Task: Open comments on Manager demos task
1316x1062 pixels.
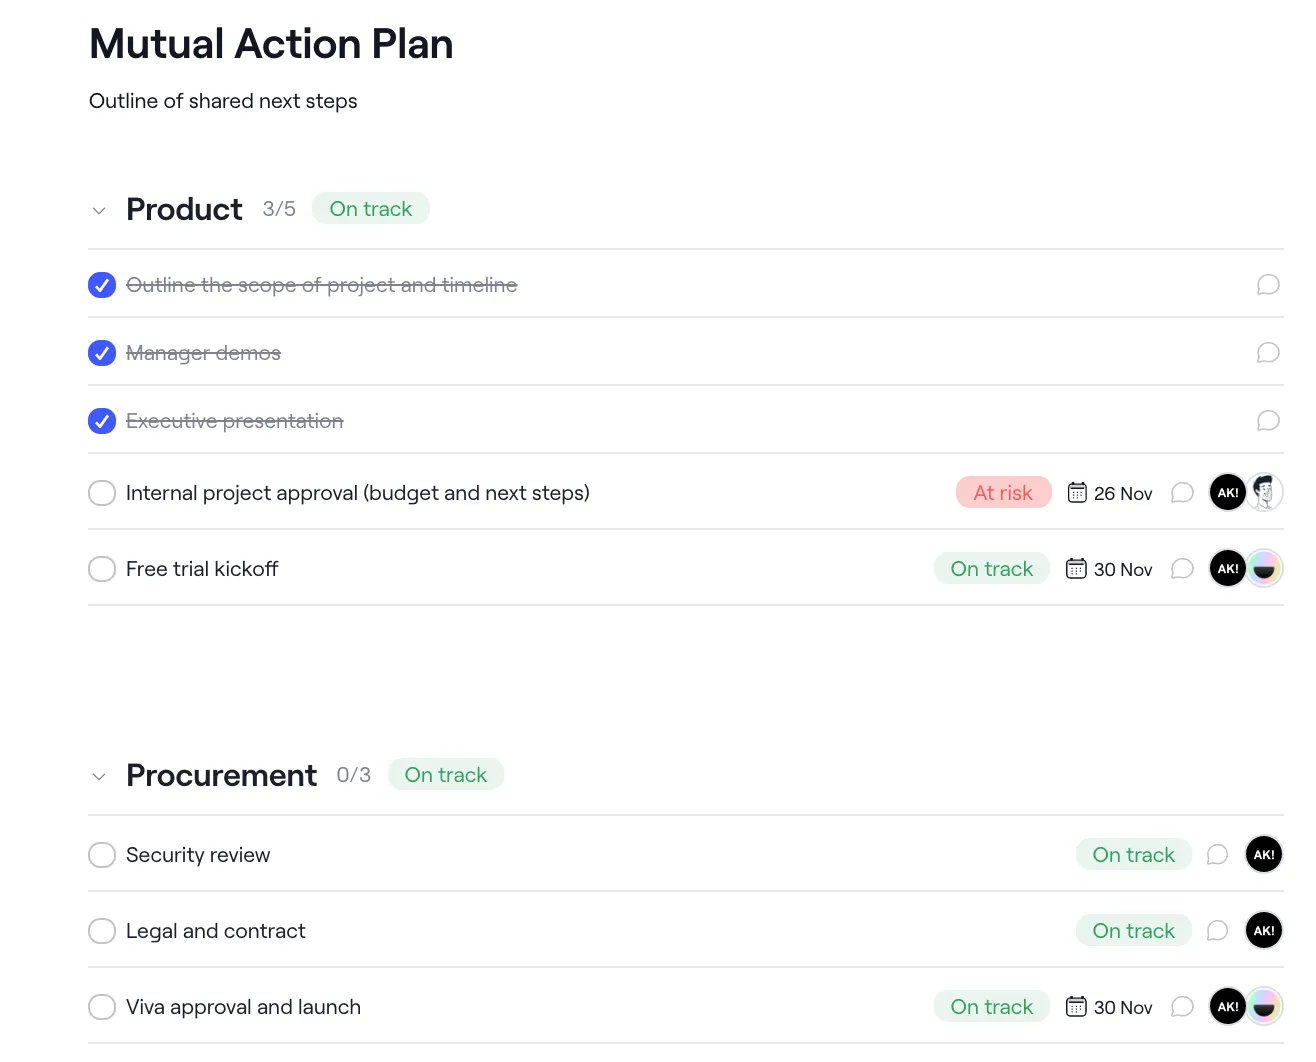Action: [1268, 353]
